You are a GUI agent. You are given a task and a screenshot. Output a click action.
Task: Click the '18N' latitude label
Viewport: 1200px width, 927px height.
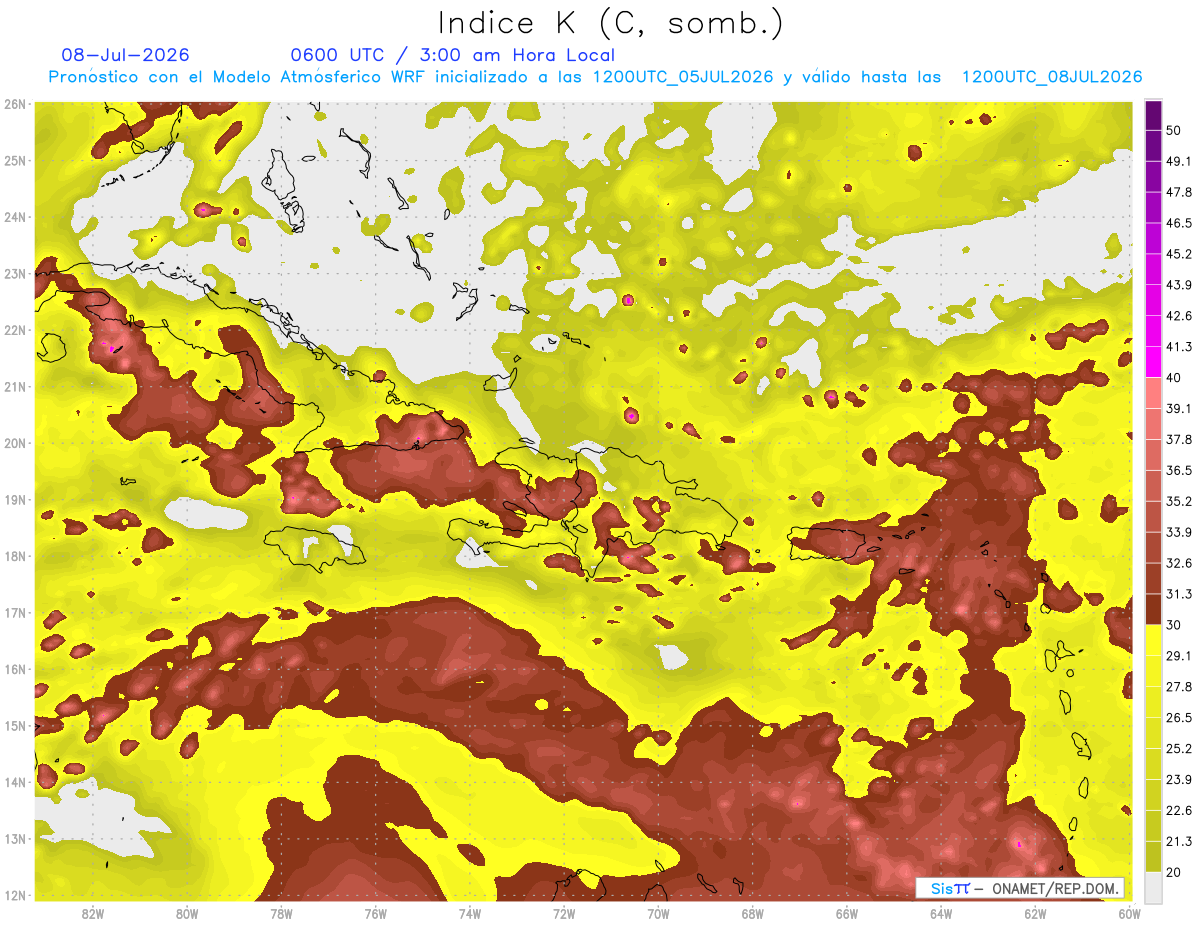(x=14, y=556)
